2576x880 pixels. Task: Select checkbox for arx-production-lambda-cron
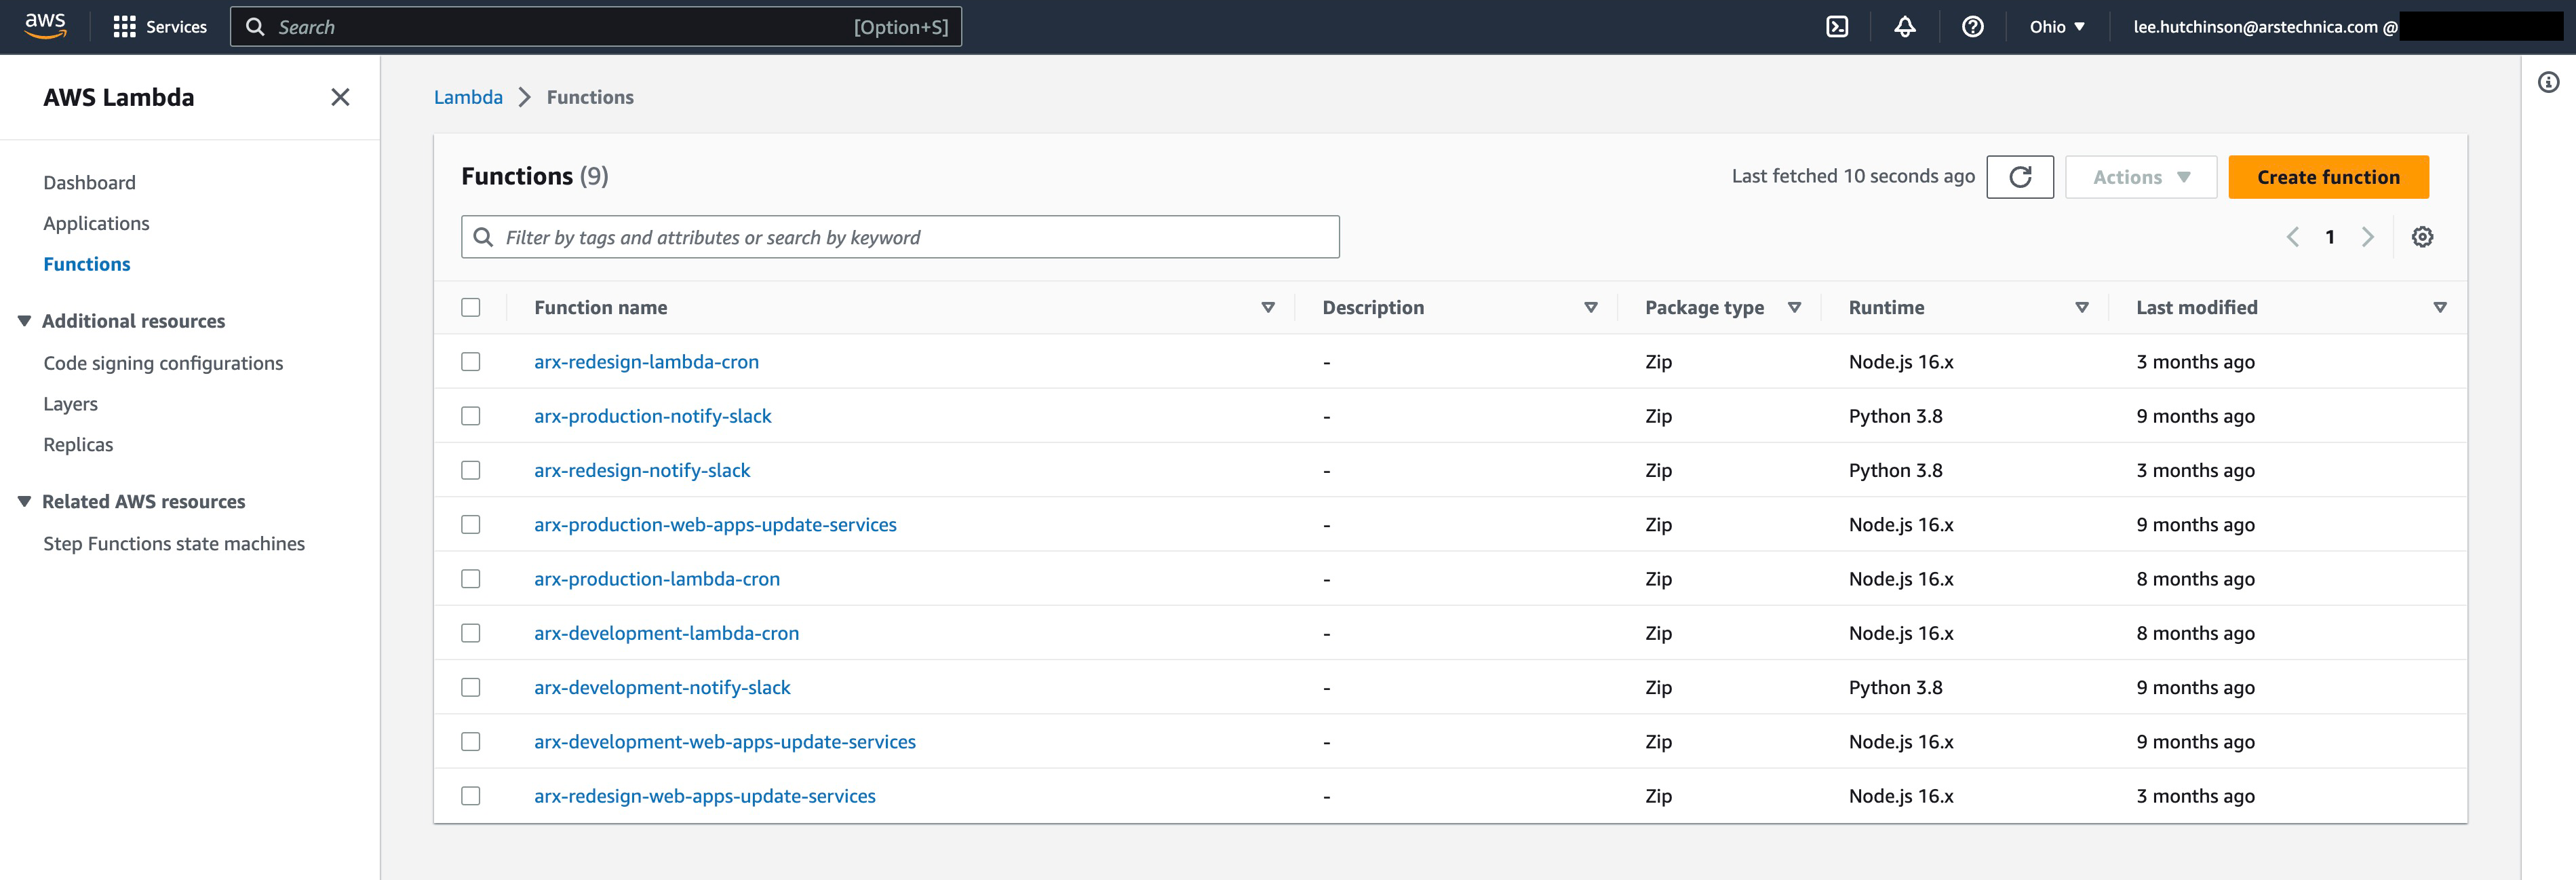point(471,579)
